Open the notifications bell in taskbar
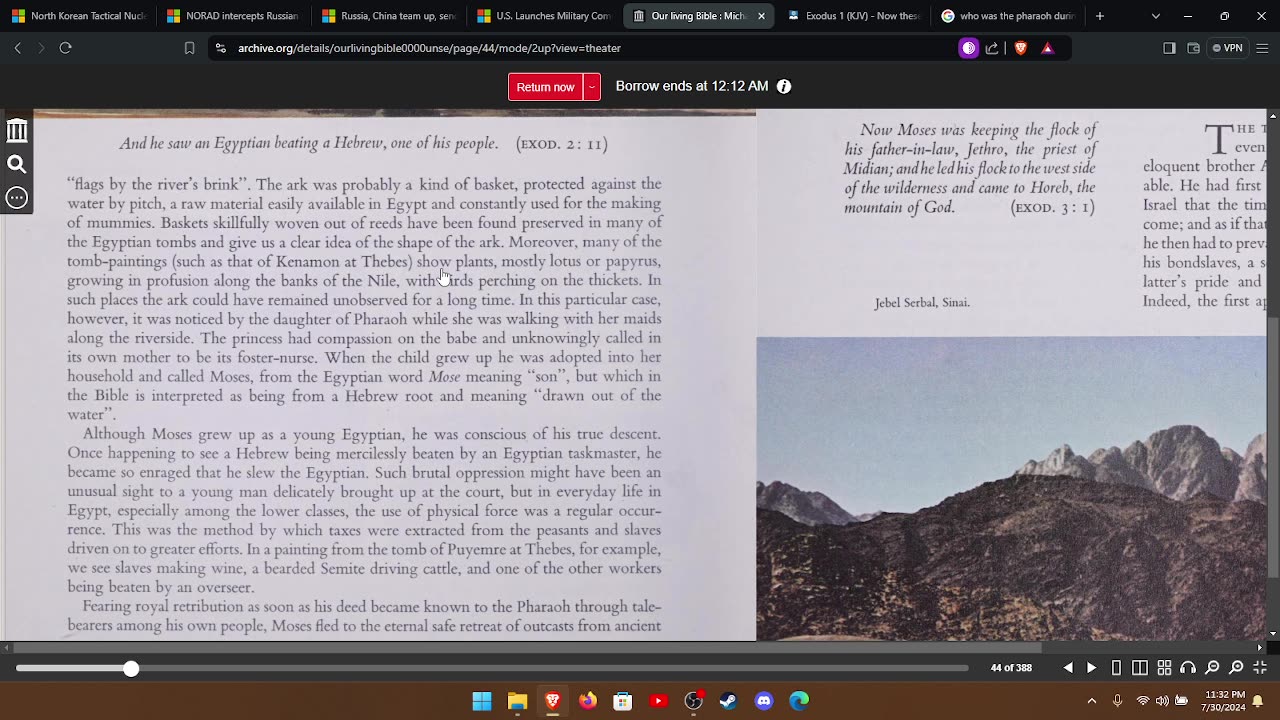 pyautogui.click(x=1258, y=701)
